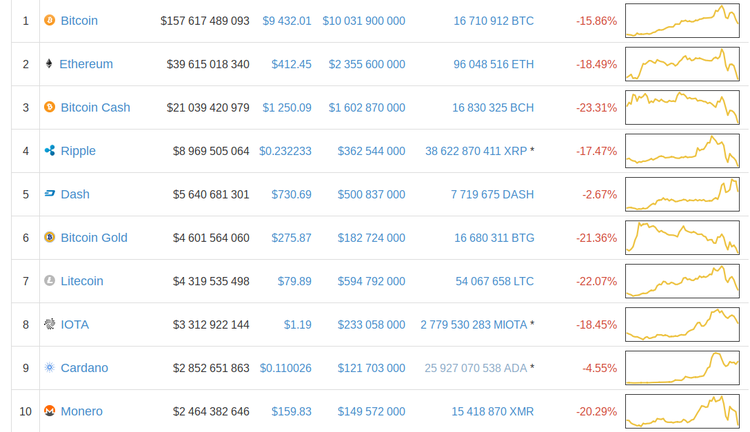Viewport: 750px width, 432px height.
Task: Open the Litecoin name link
Action: pyautogui.click(x=82, y=281)
